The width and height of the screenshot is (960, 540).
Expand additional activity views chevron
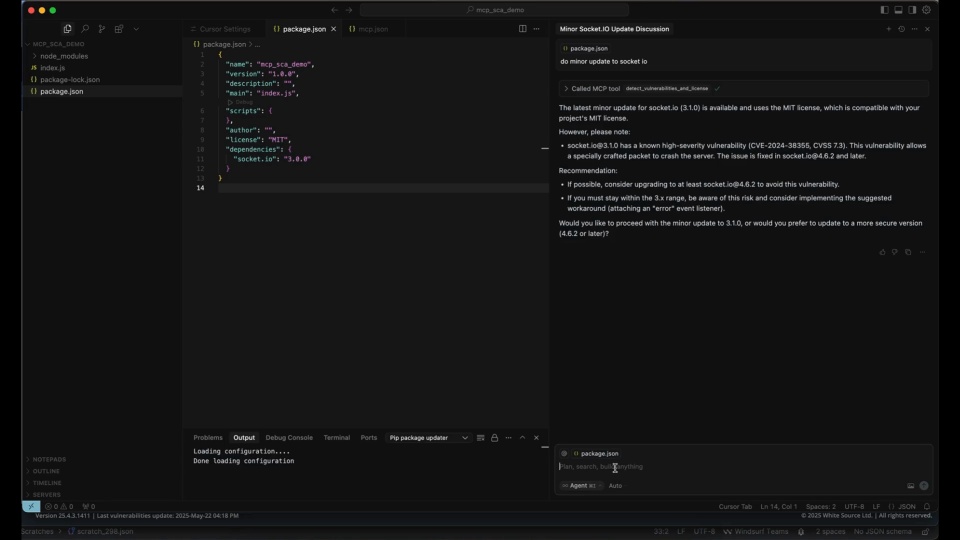[136, 29]
